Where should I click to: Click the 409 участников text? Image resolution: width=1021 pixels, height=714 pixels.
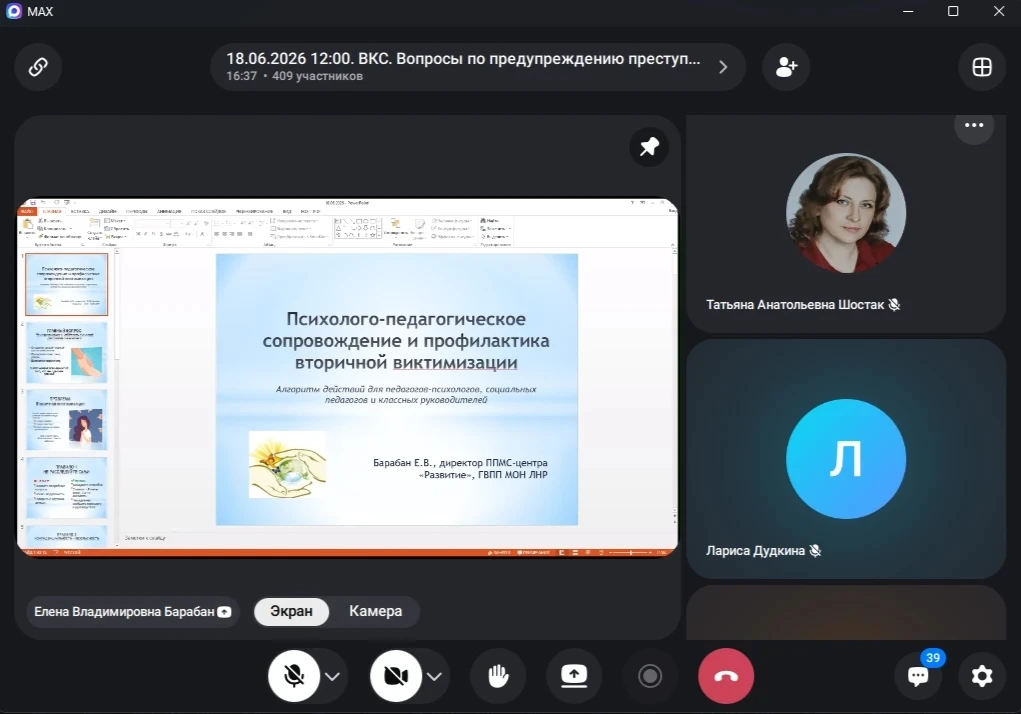[x=317, y=76]
